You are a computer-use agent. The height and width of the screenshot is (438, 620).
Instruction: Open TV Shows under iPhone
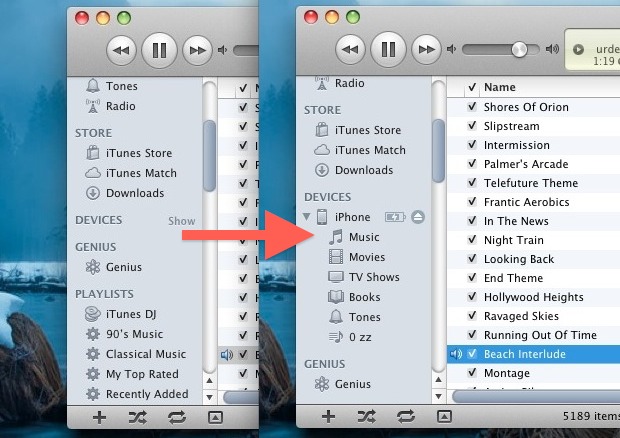point(364,277)
